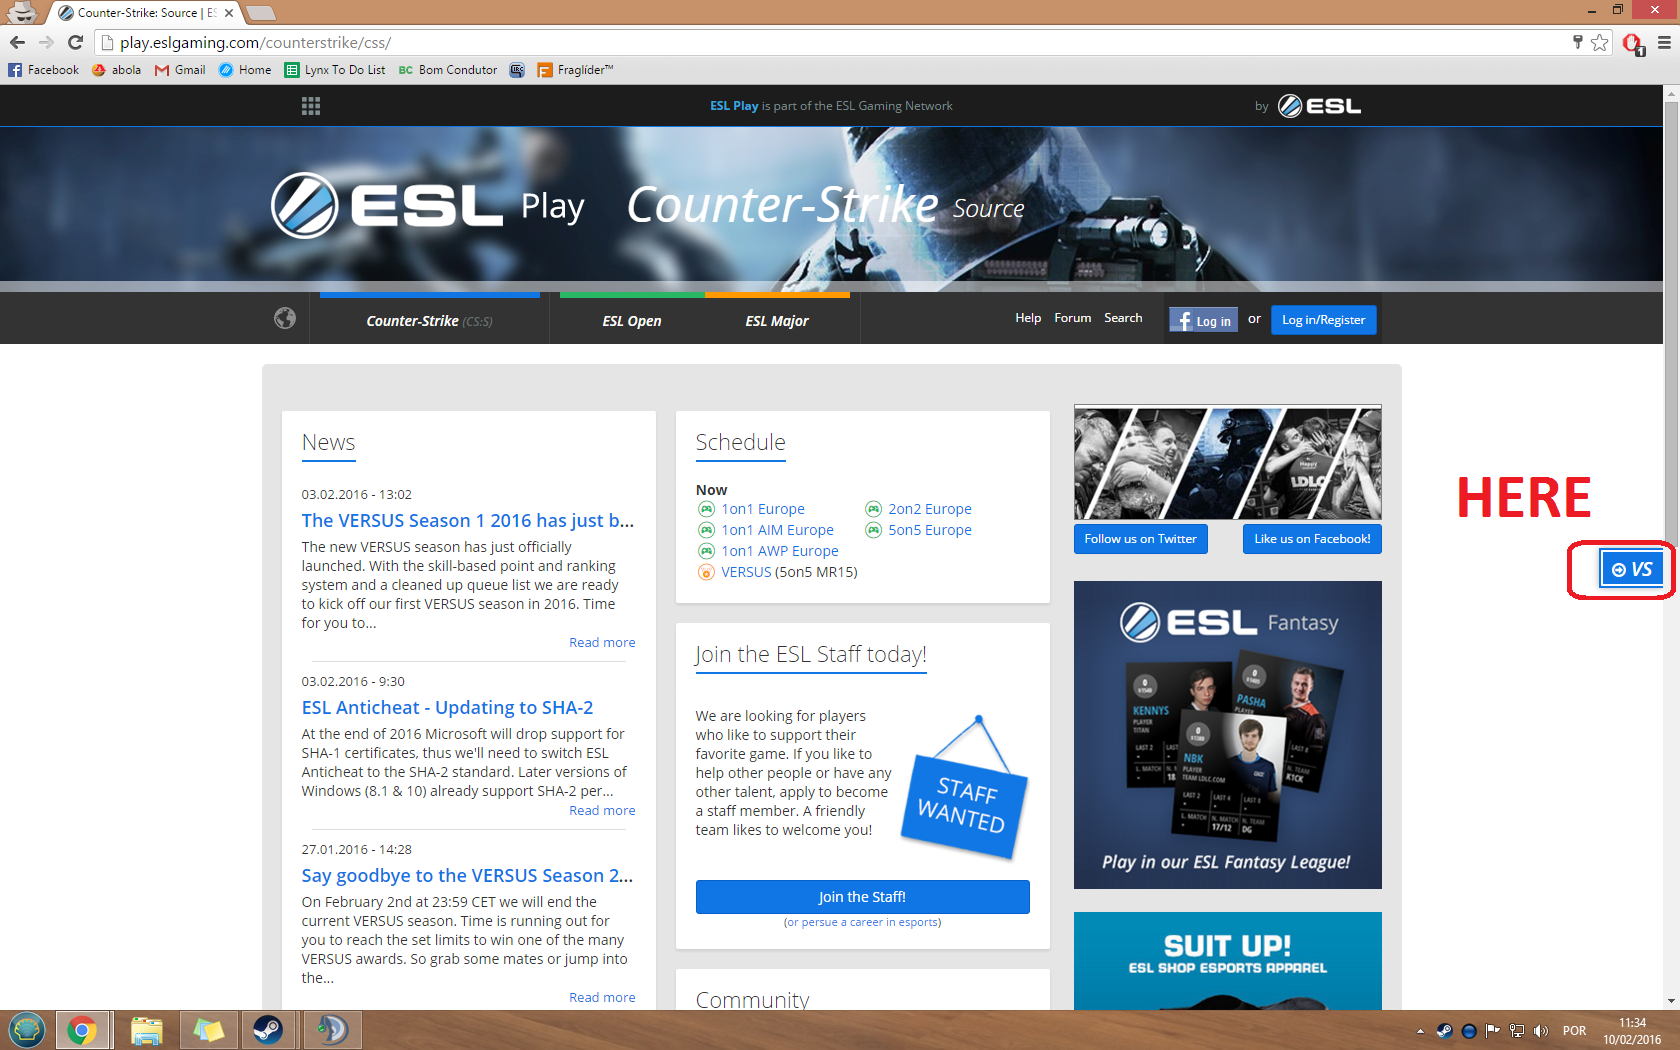The height and width of the screenshot is (1050, 1680).
Task: Click the esports photo collage banner
Action: tap(1228, 462)
